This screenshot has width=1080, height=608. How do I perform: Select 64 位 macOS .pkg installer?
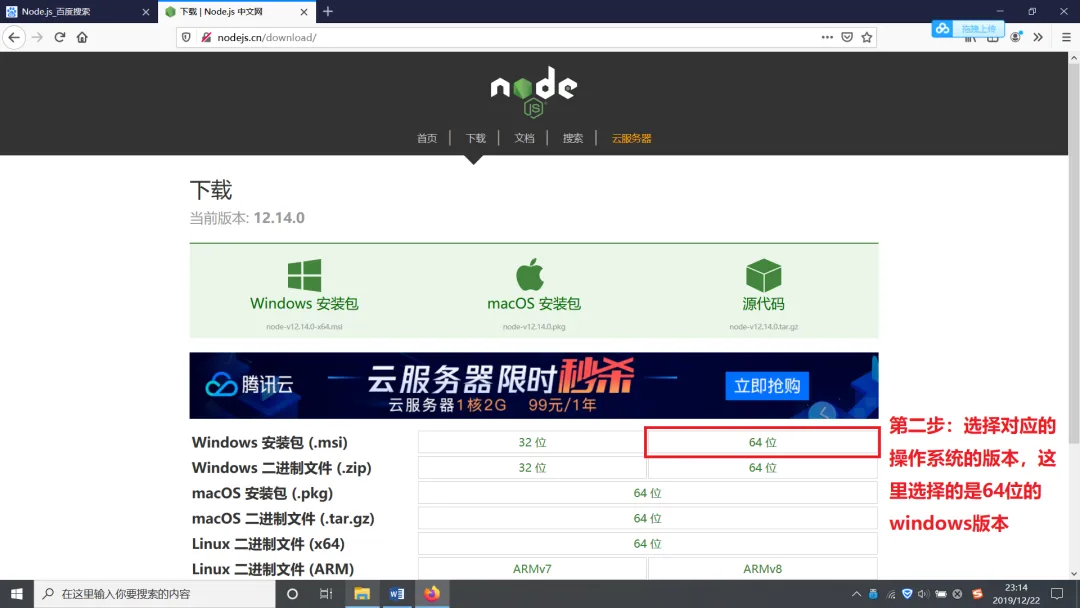point(647,493)
